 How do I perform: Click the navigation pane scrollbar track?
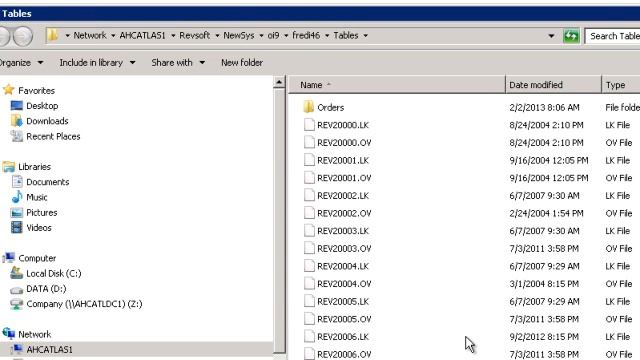(279, 220)
